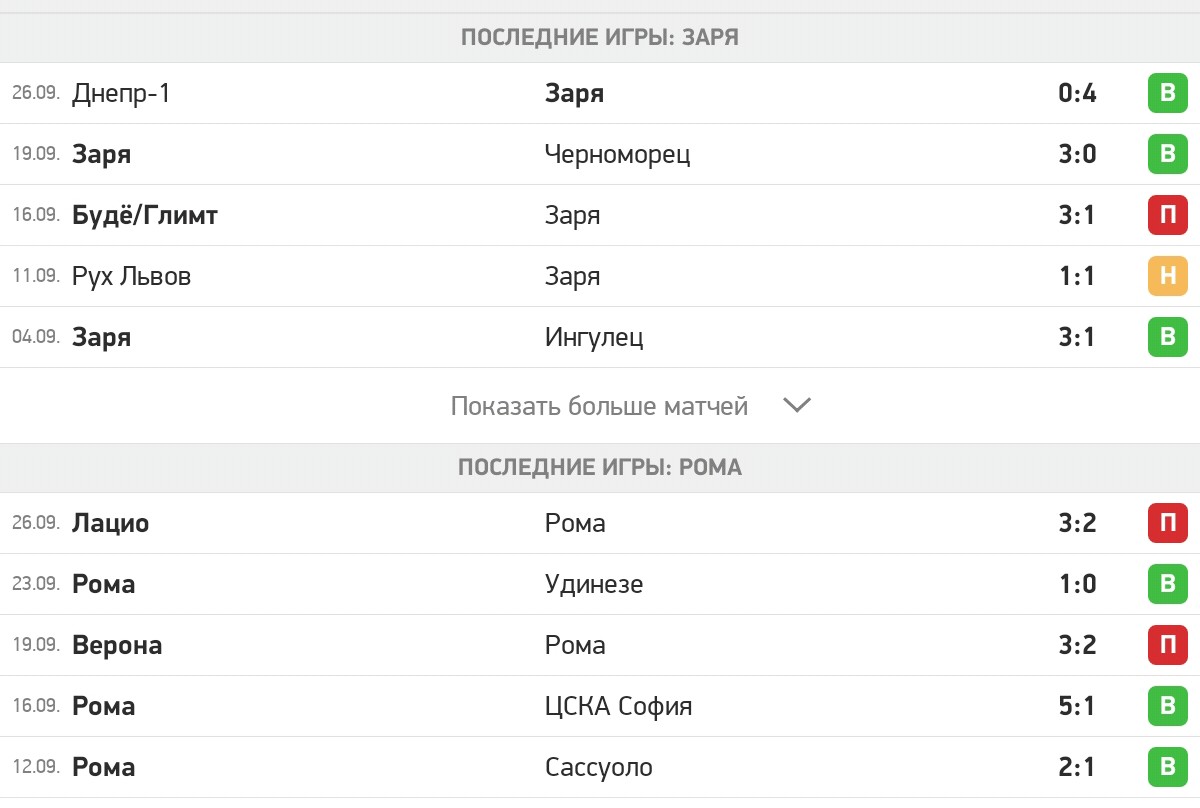Click date 19.09. in Черноморец row
This screenshot has width=1200, height=808.
[x=36, y=154]
